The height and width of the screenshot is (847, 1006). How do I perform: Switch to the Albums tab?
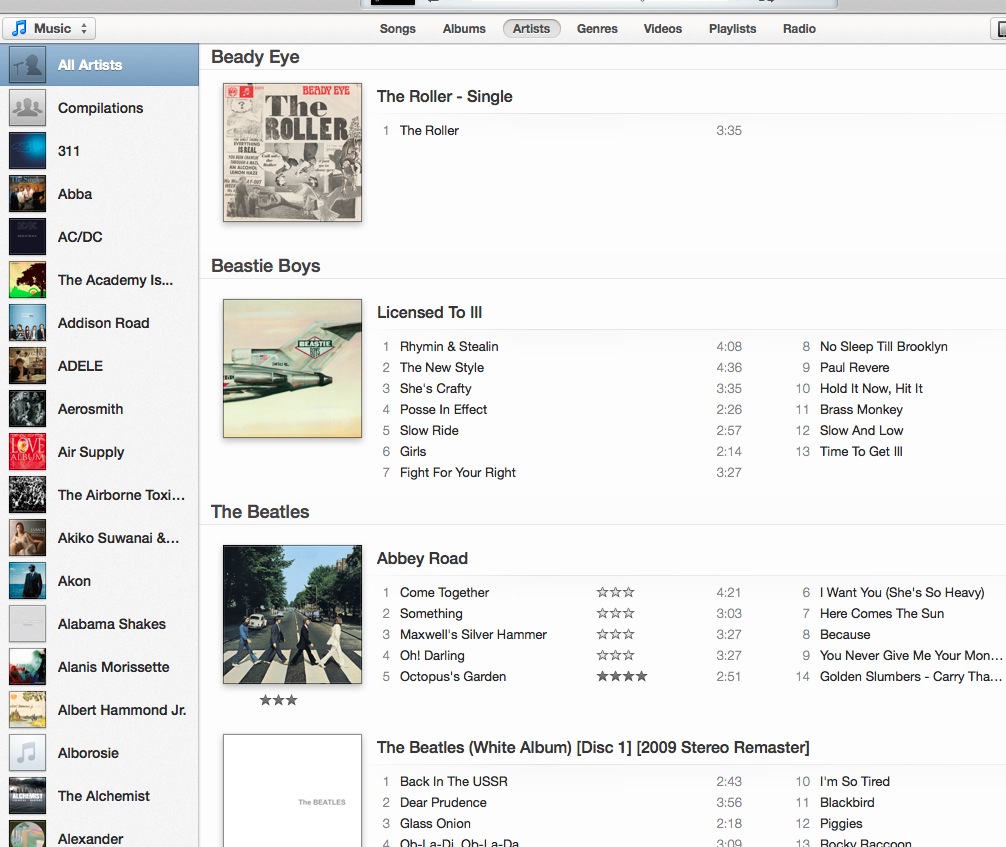point(464,29)
